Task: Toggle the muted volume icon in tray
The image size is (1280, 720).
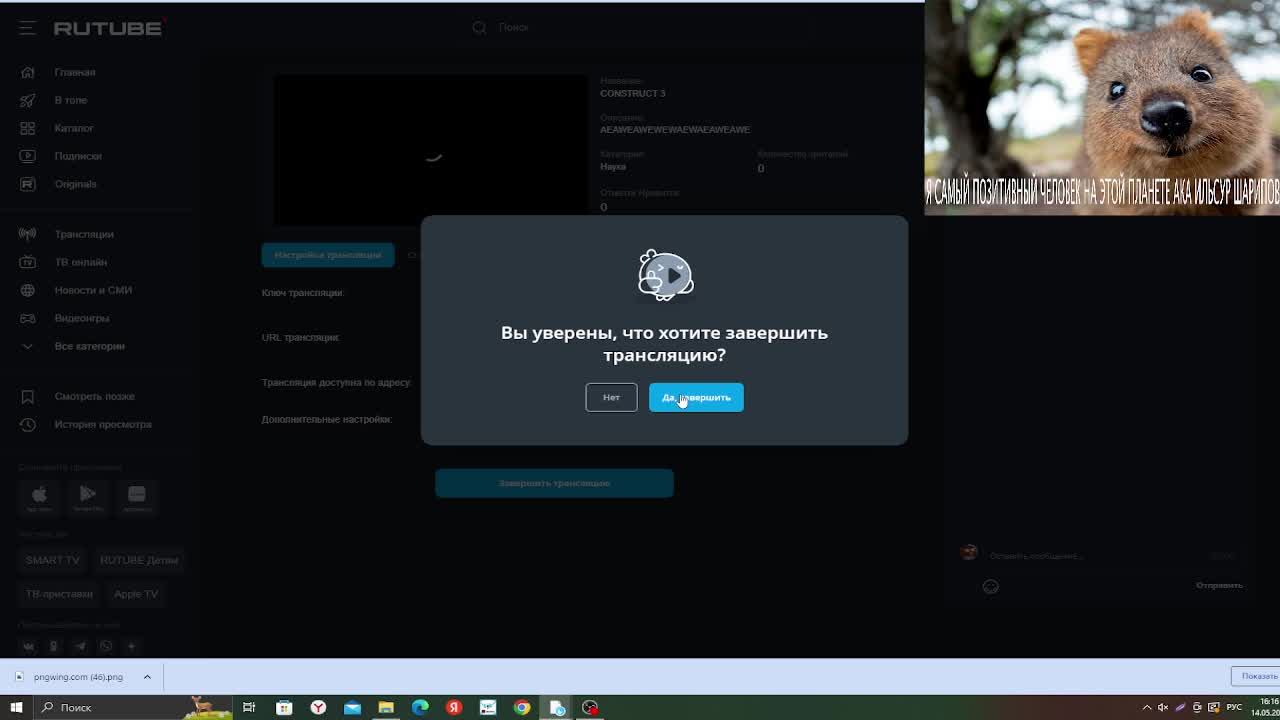Action: click(x=1163, y=707)
